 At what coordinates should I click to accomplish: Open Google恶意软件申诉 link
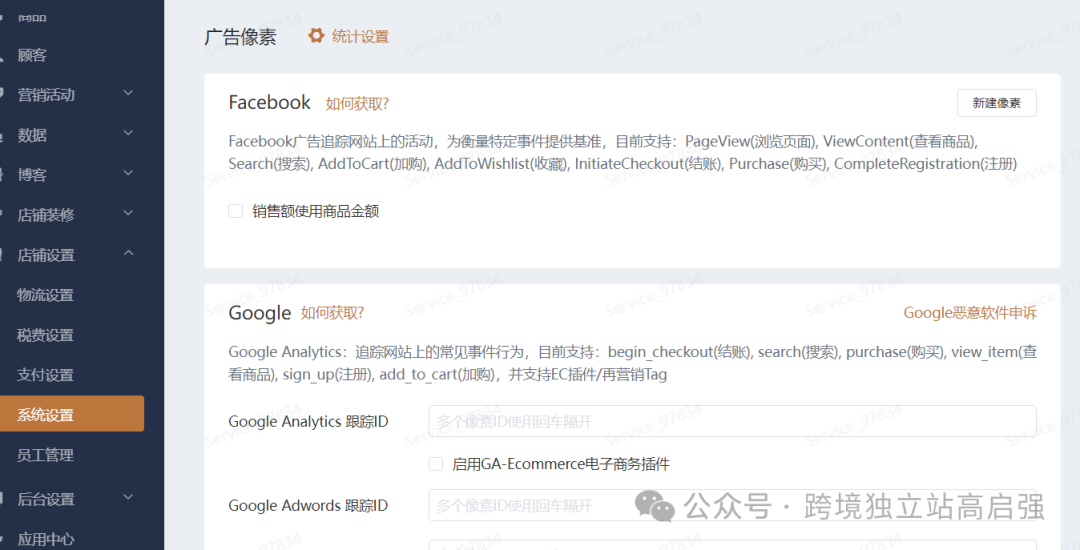coord(970,313)
